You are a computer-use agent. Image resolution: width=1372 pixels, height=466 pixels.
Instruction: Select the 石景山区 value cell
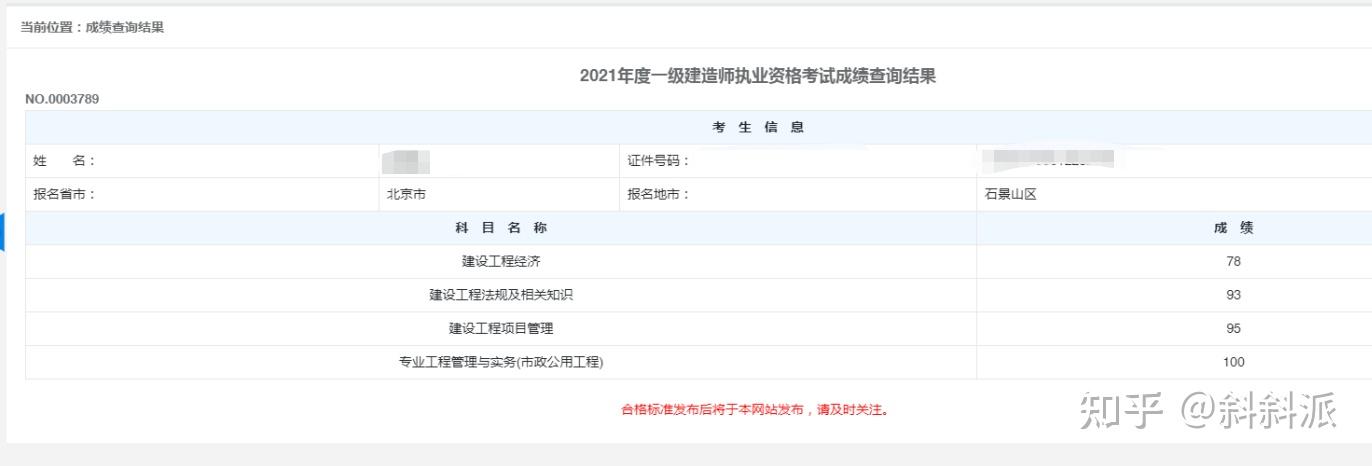point(1174,194)
